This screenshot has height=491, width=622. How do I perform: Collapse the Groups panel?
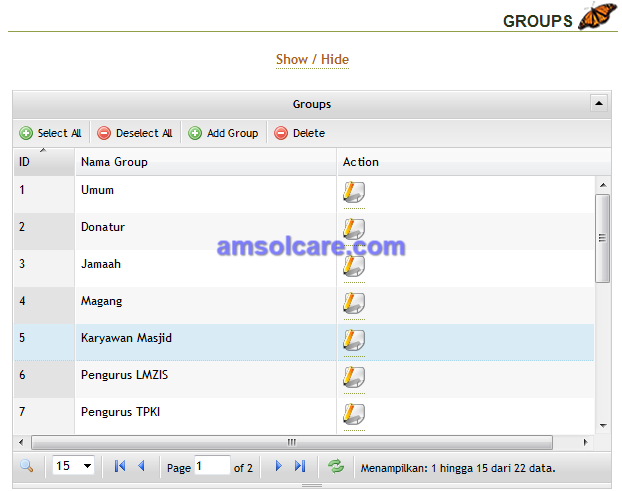coord(599,104)
